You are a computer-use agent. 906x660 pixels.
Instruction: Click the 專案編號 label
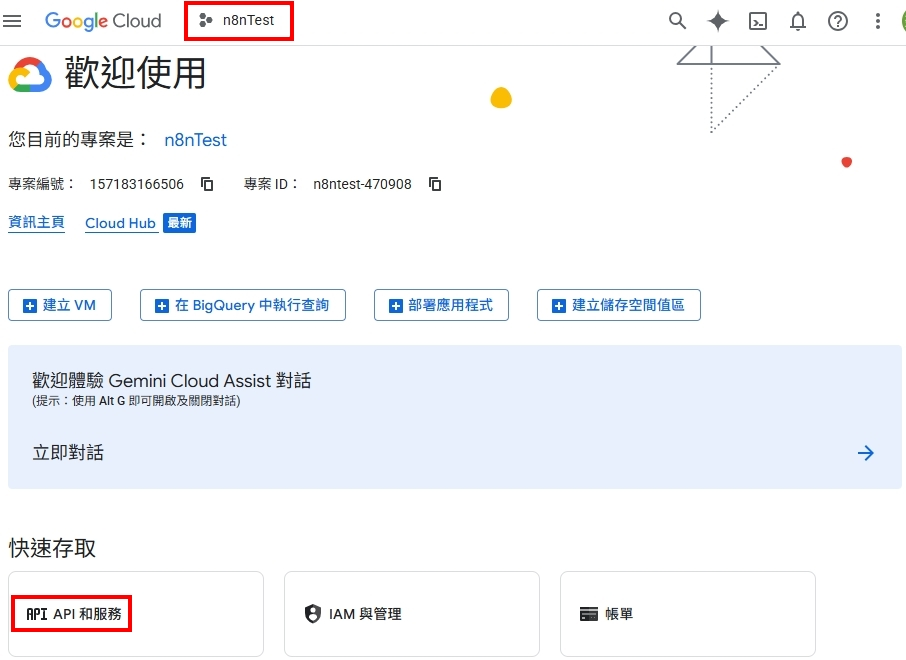(x=41, y=184)
